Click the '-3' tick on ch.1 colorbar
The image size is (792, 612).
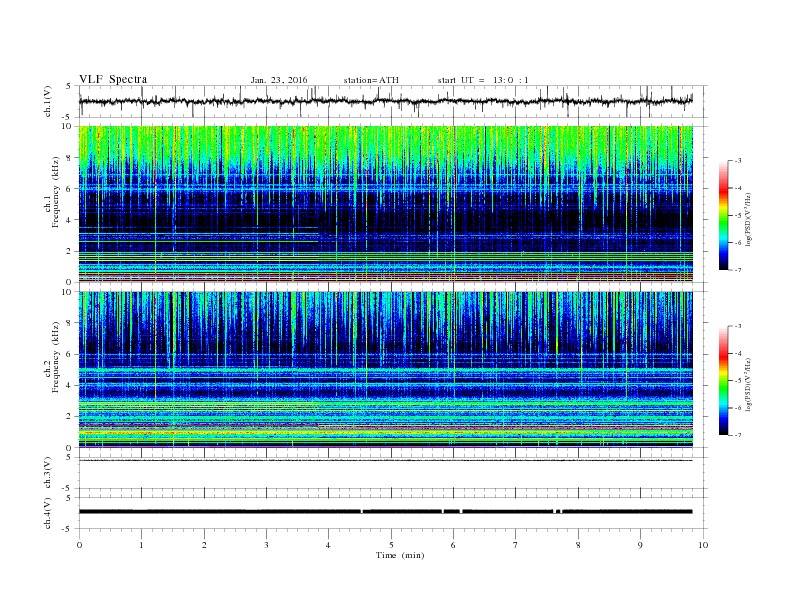(x=738, y=161)
